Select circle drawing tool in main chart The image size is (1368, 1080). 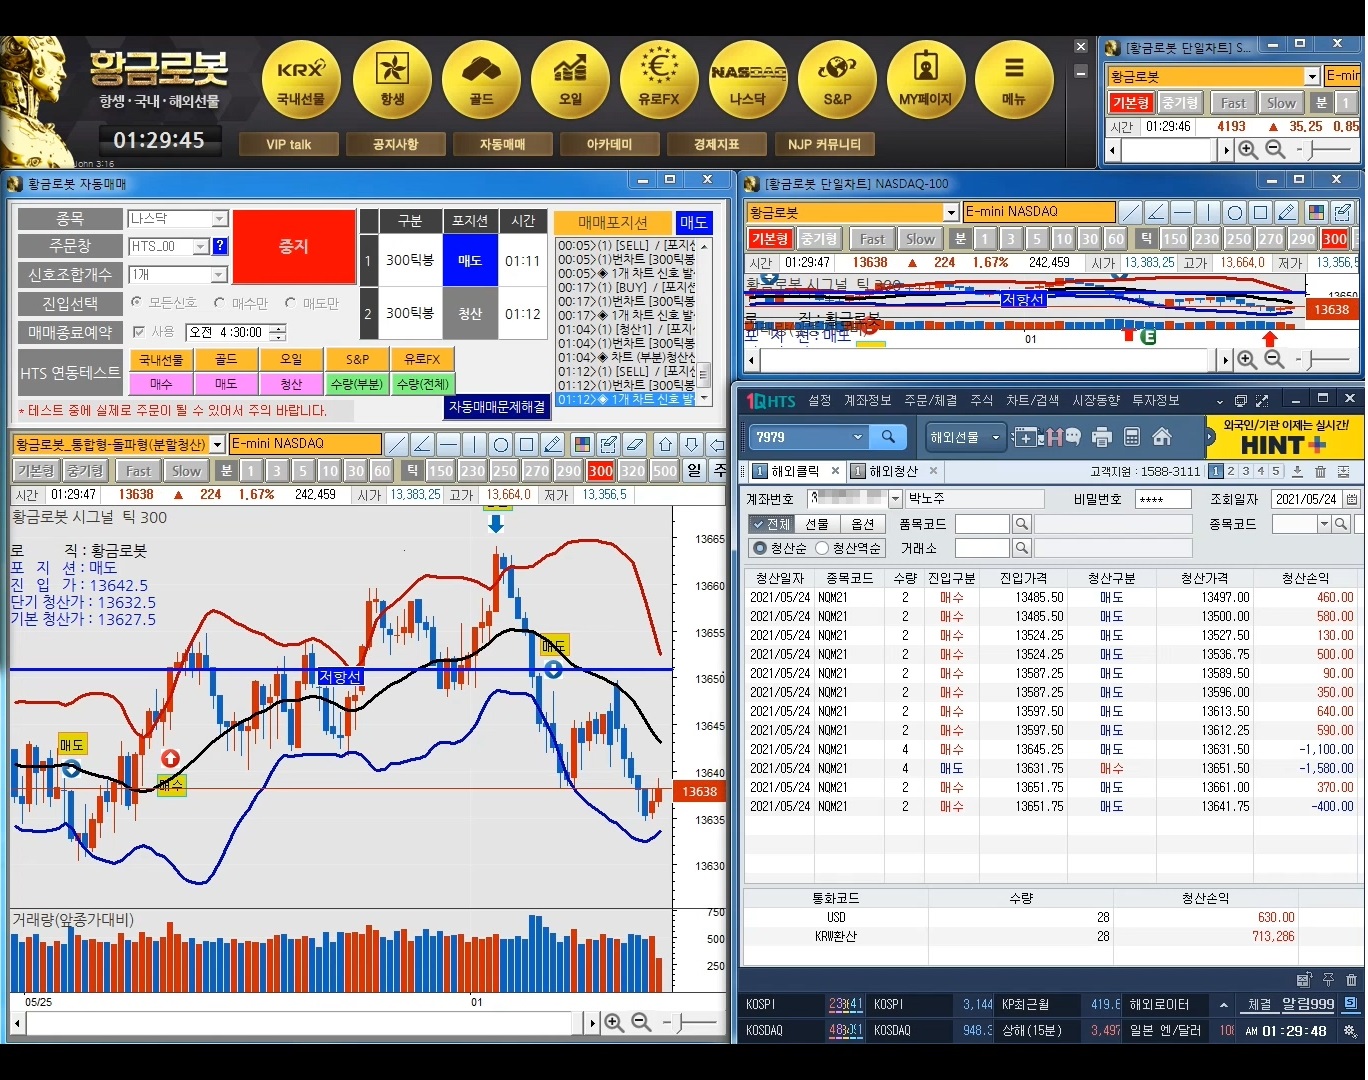coord(501,444)
